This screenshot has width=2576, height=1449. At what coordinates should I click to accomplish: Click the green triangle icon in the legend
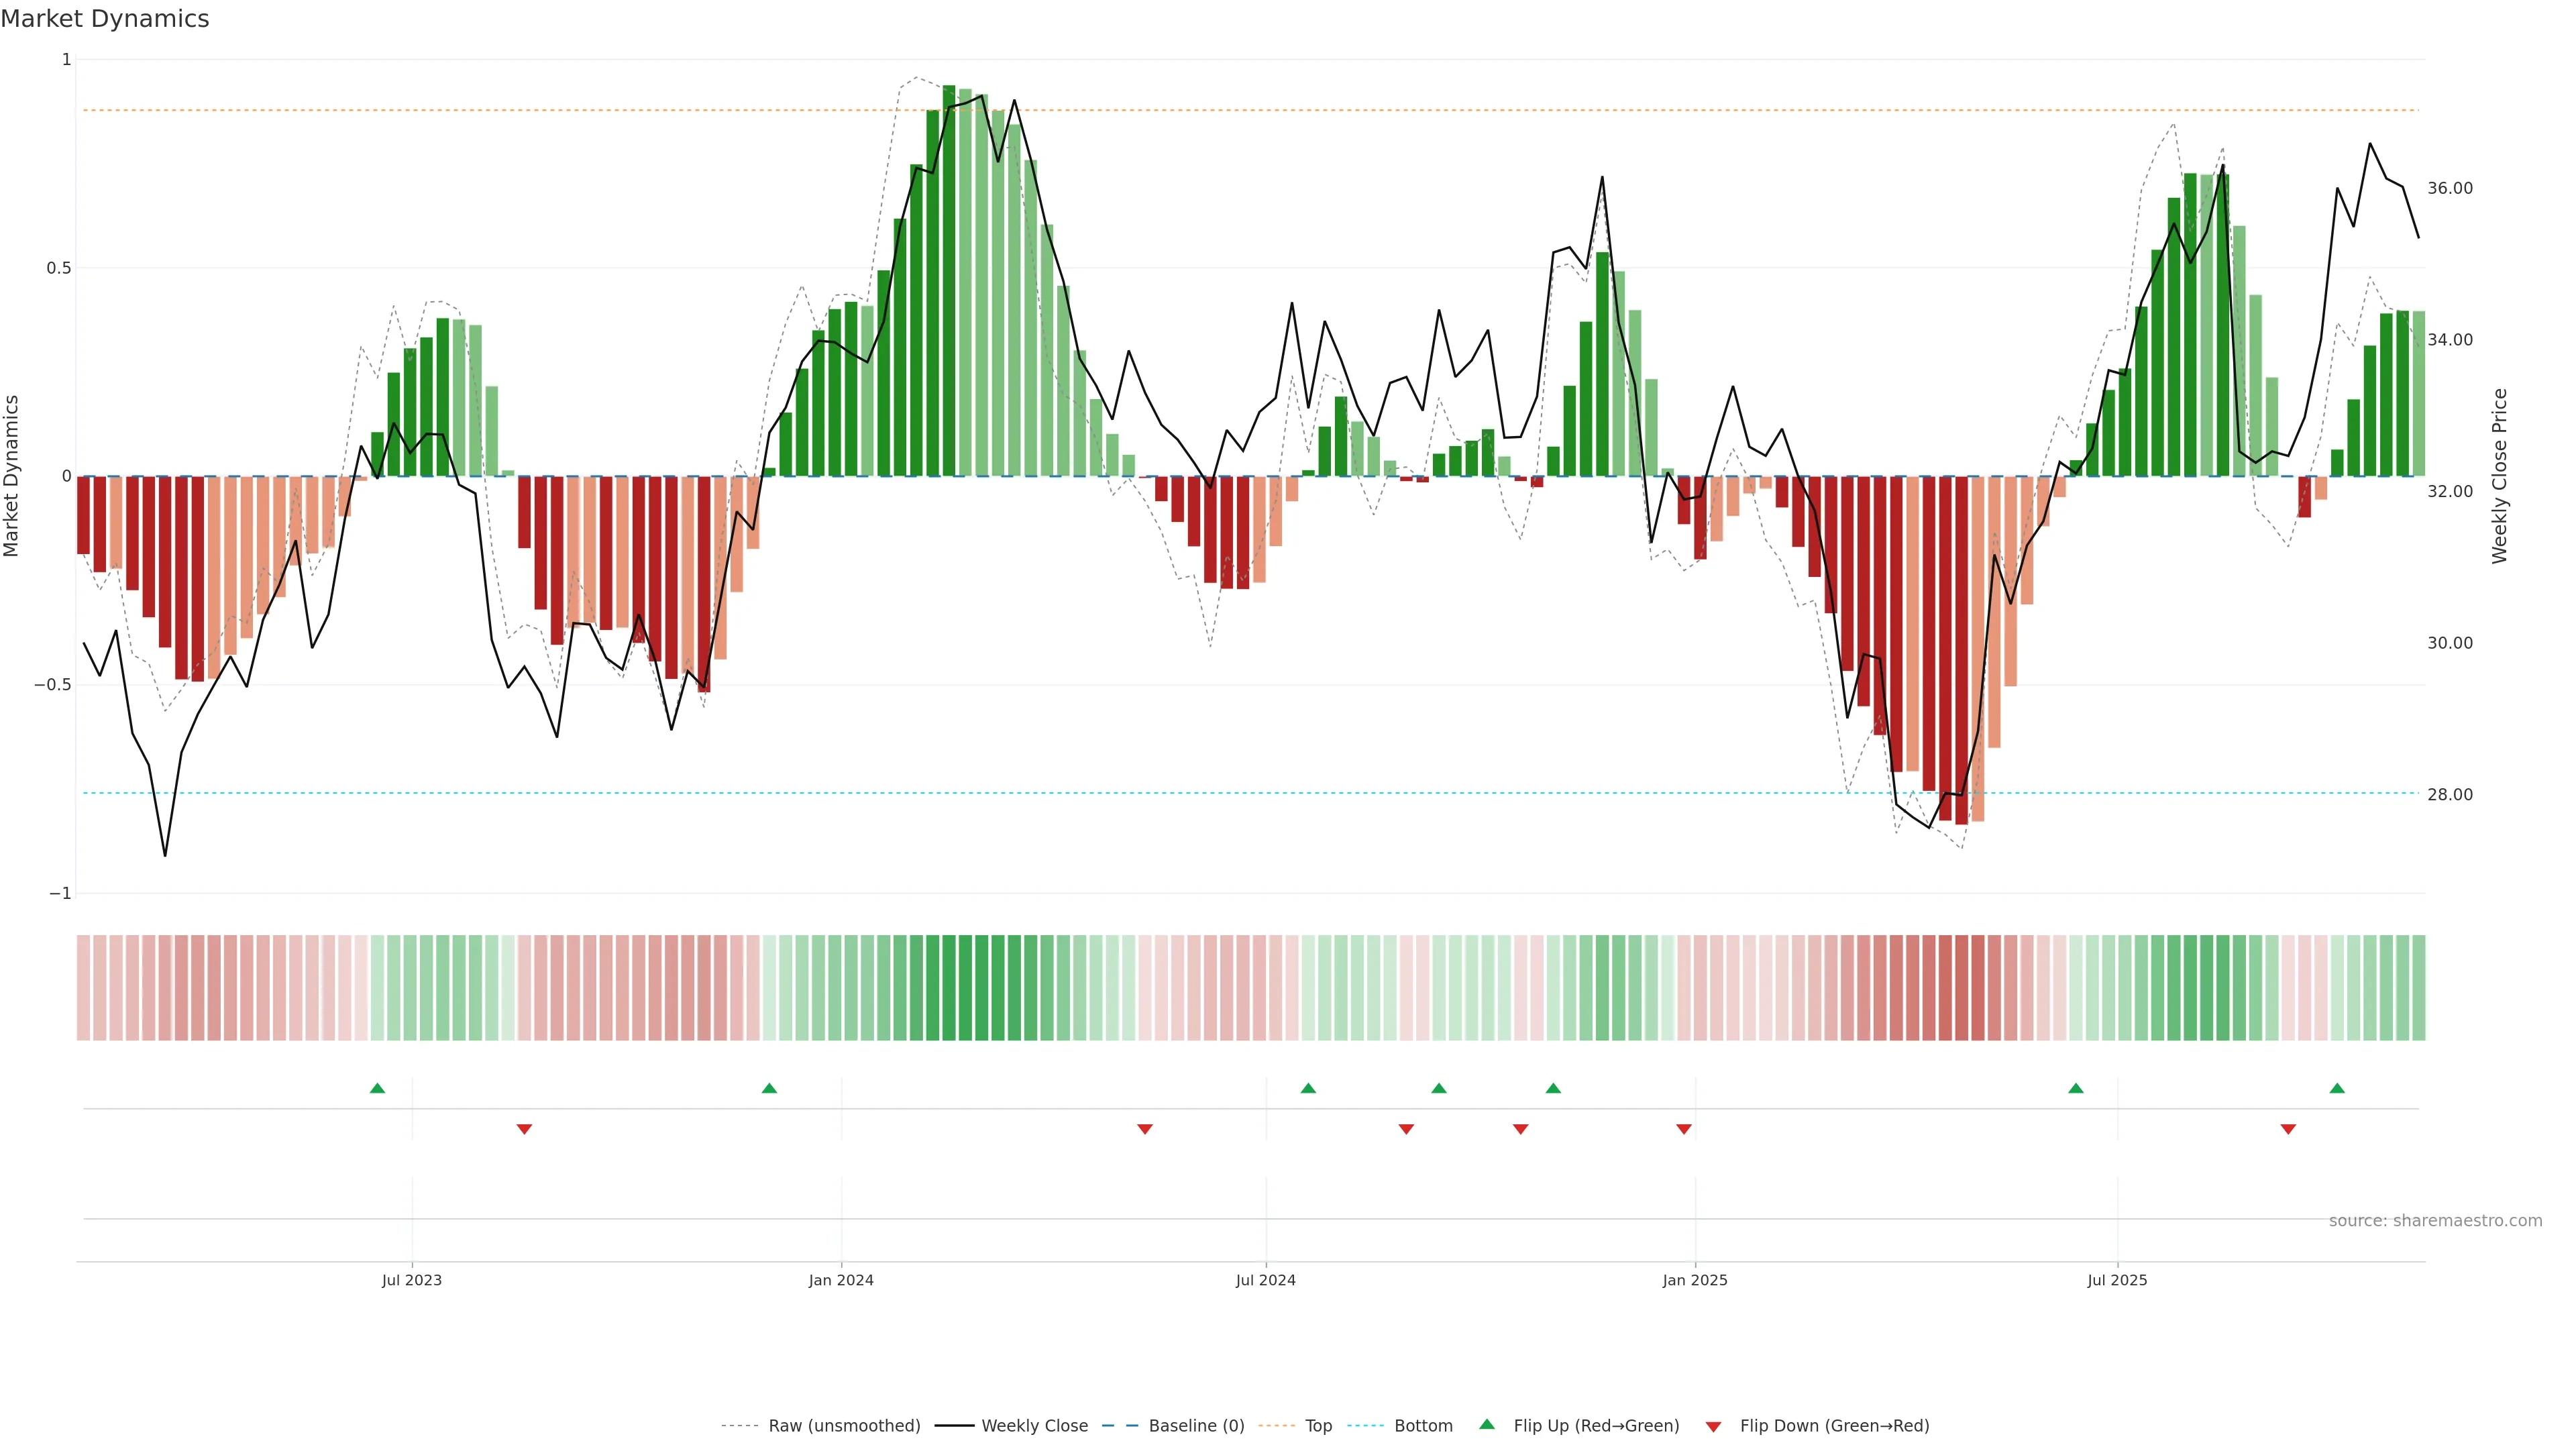1487,1424
